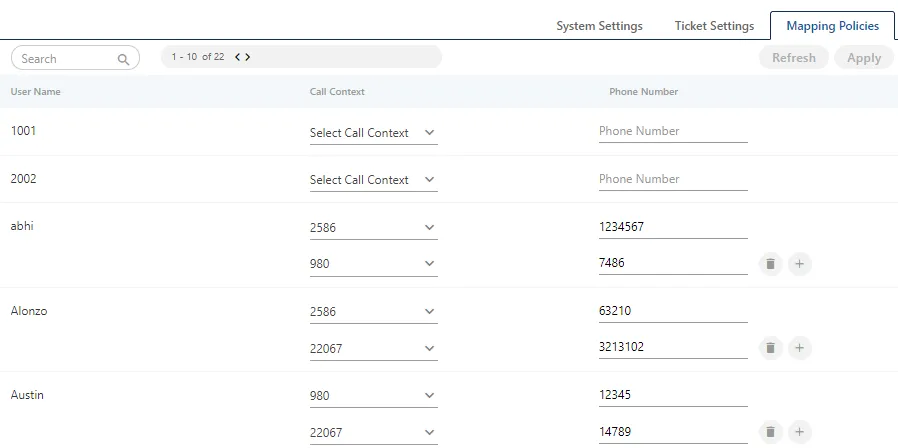Expand Alonzo's 22067 call context dropdown
This screenshot has width=898, height=448.
pyautogui.click(x=373, y=348)
